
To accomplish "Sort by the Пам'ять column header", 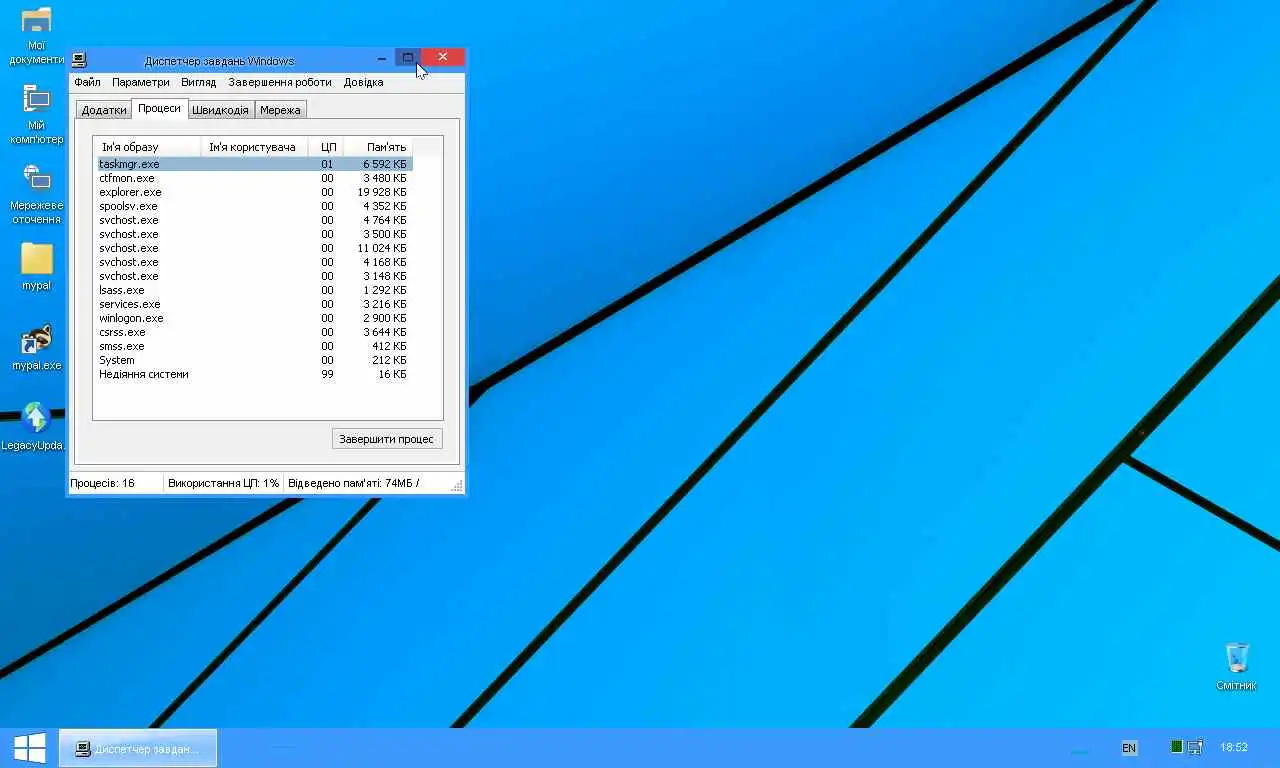I will click(378, 147).
